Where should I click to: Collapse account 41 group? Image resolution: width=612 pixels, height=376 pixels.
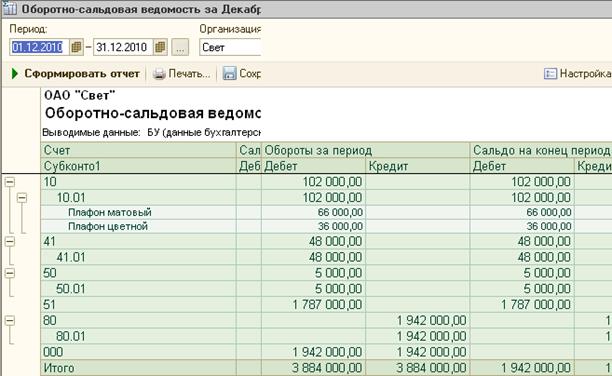coord(10,242)
